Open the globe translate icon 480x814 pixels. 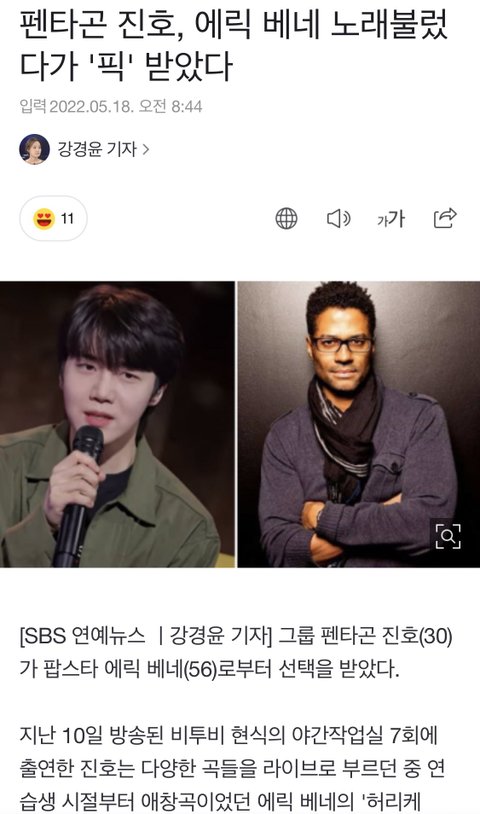point(286,219)
